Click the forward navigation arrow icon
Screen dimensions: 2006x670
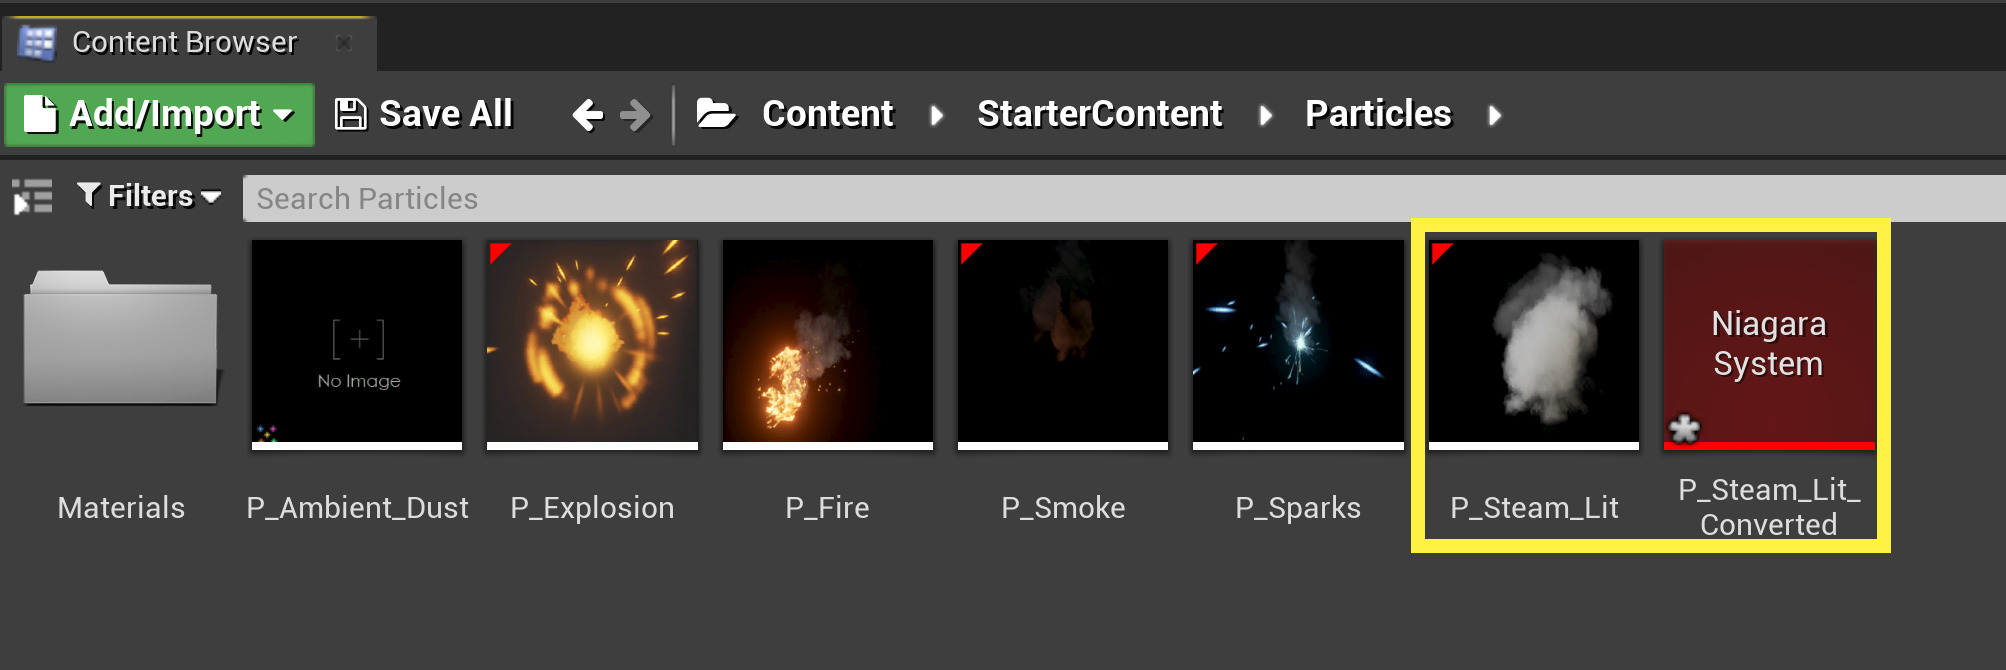click(634, 114)
